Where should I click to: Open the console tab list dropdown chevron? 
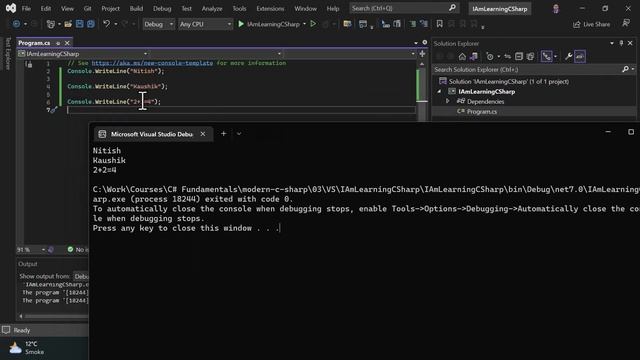[x=239, y=134]
